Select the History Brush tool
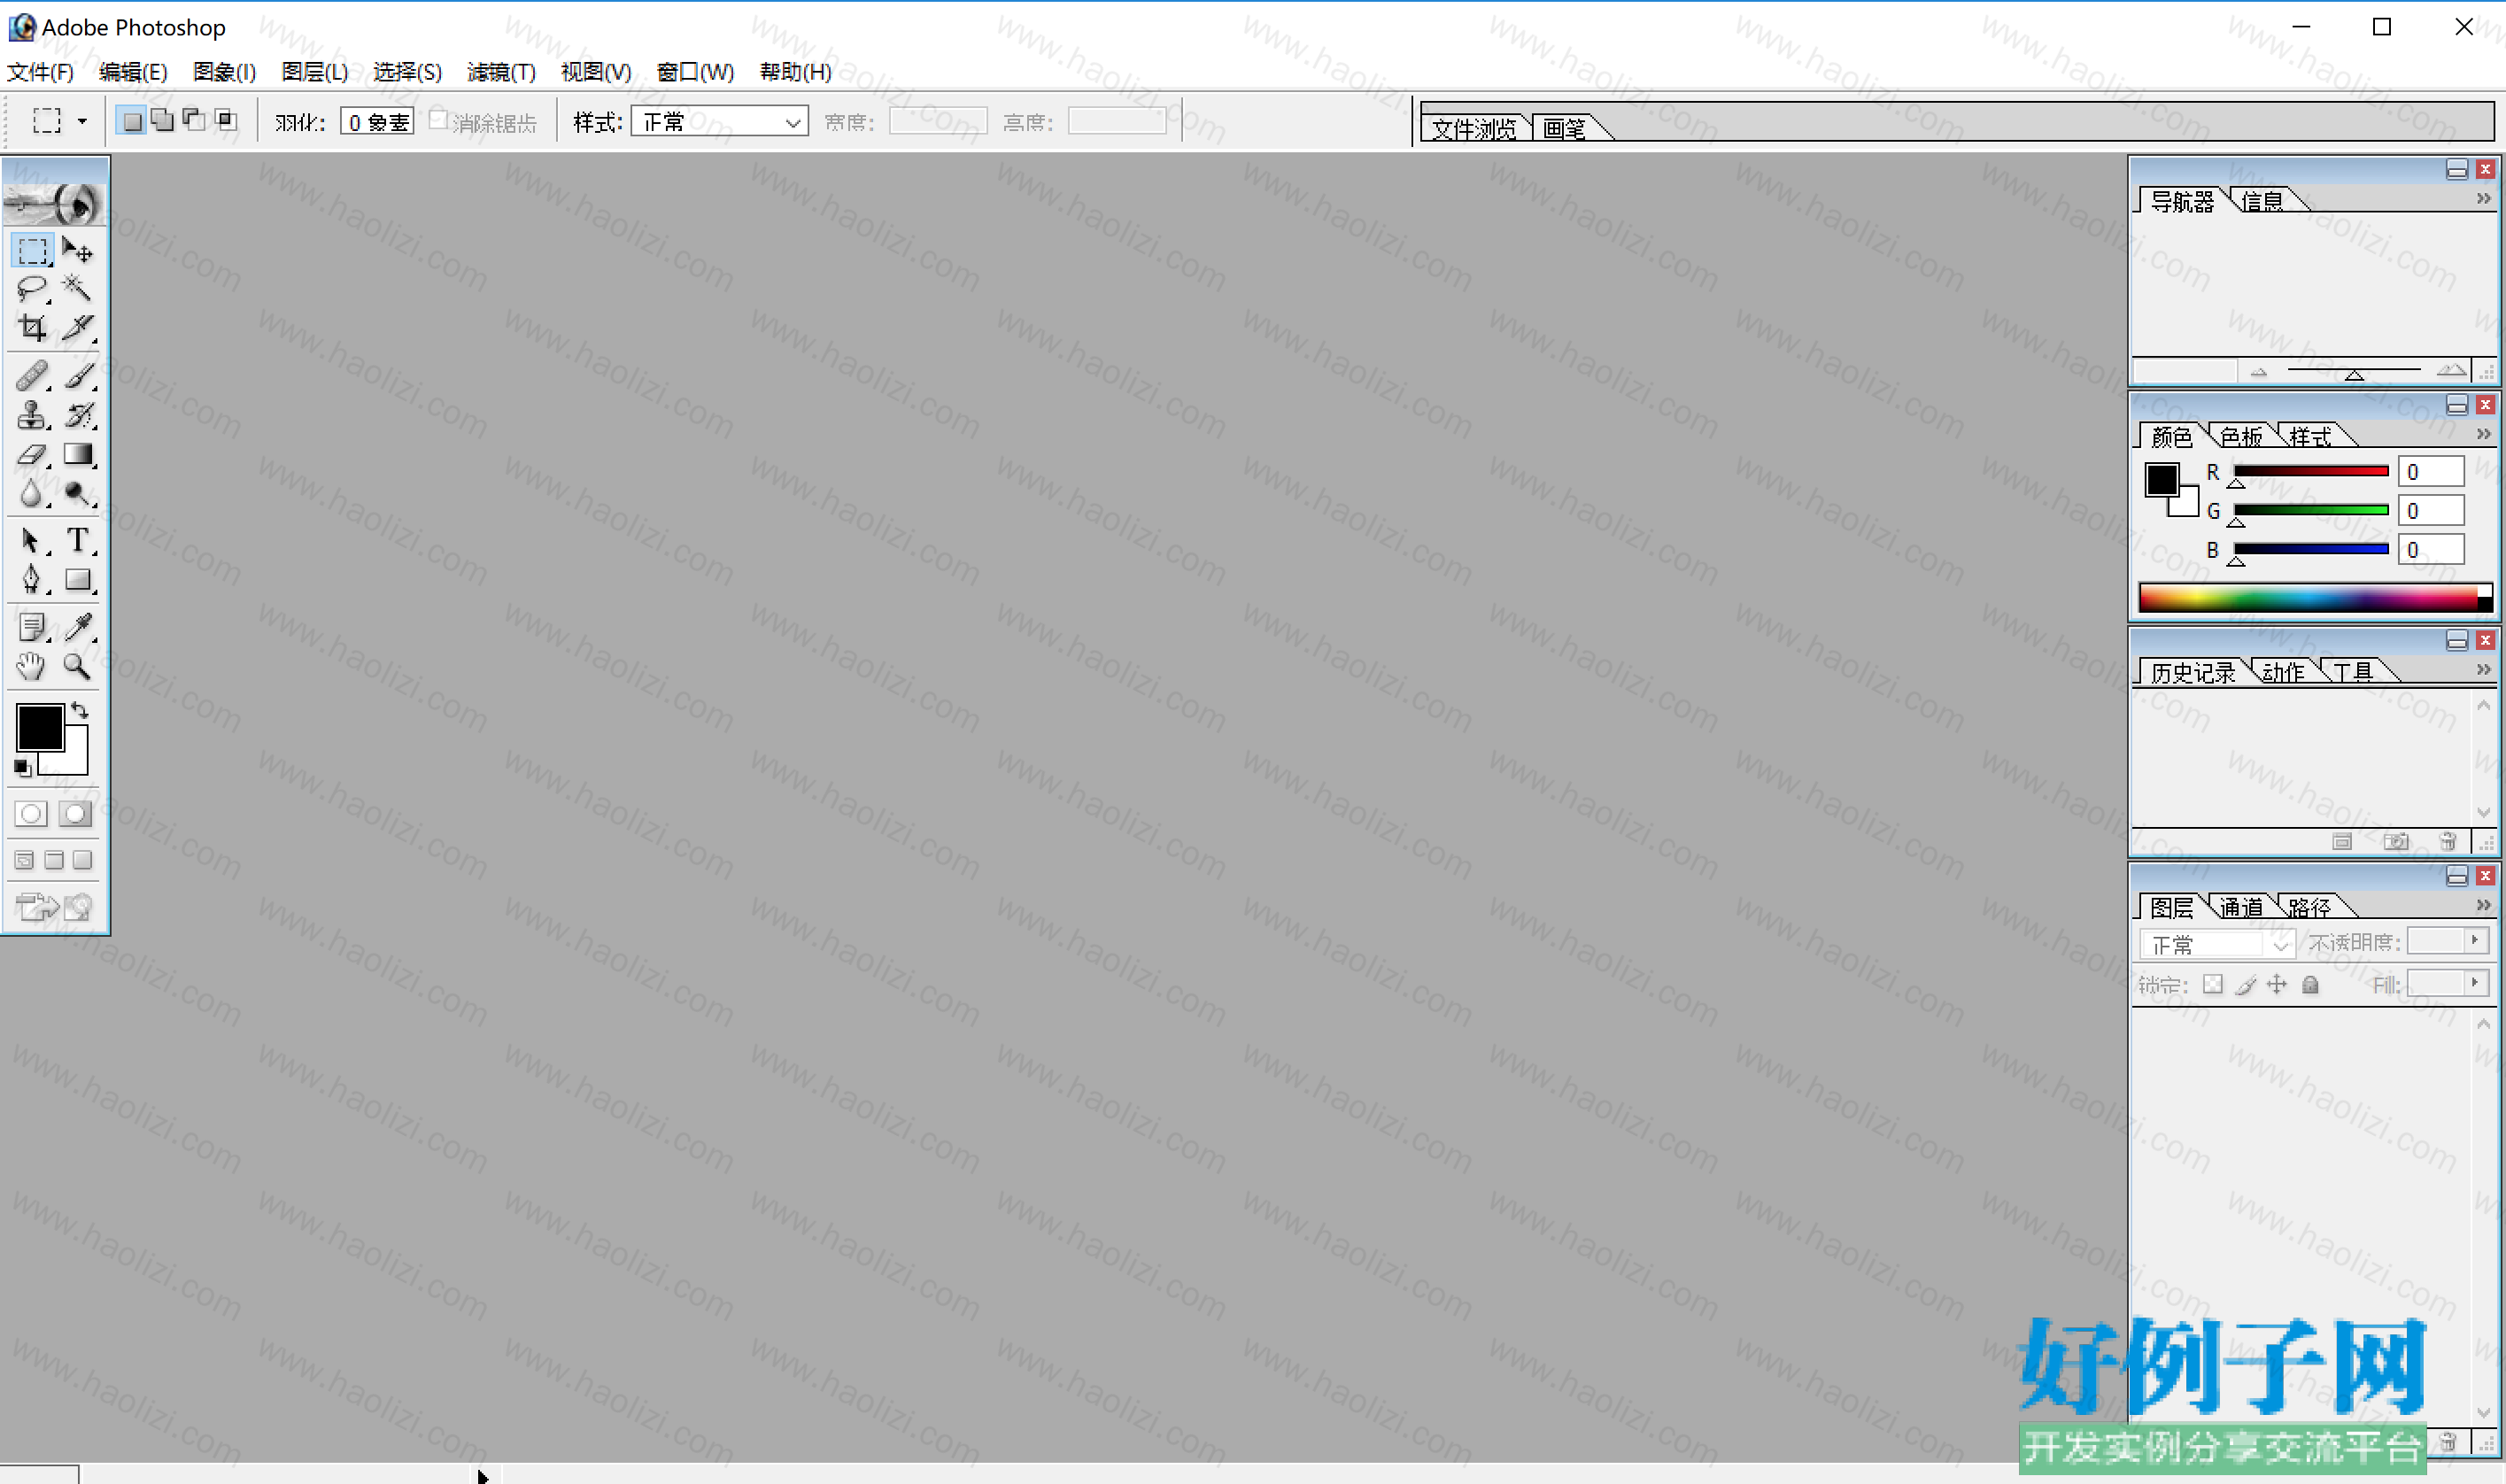This screenshot has width=2506, height=1484. click(x=78, y=415)
